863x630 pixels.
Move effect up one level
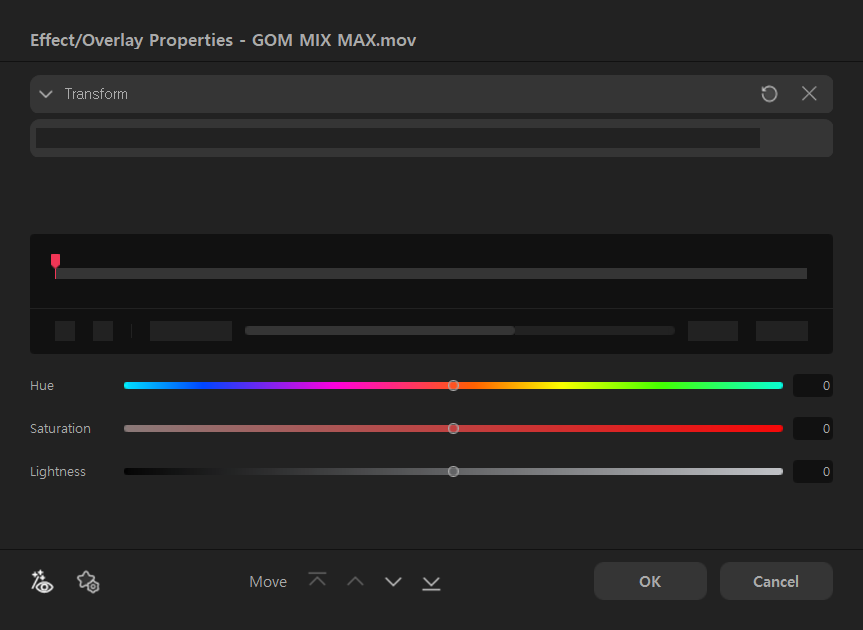tap(355, 581)
